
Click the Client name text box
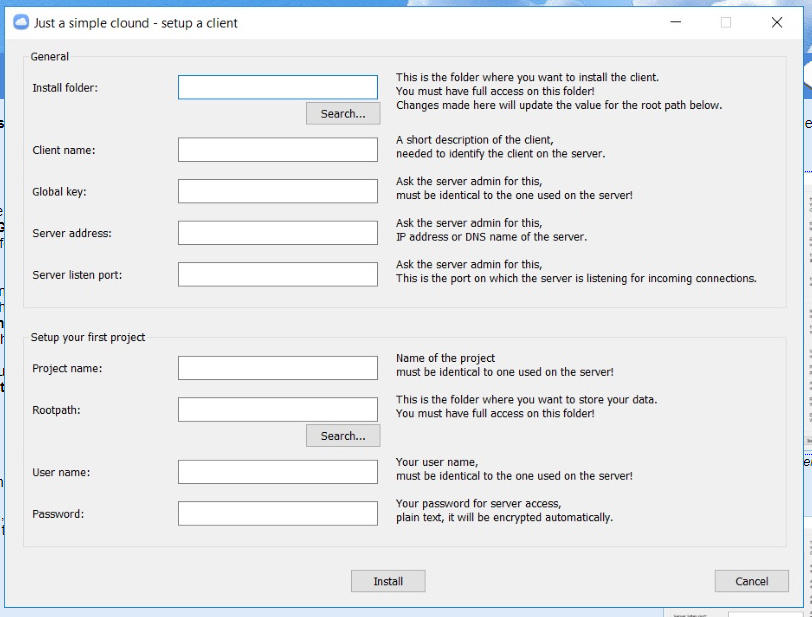pyautogui.click(x=278, y=150)
